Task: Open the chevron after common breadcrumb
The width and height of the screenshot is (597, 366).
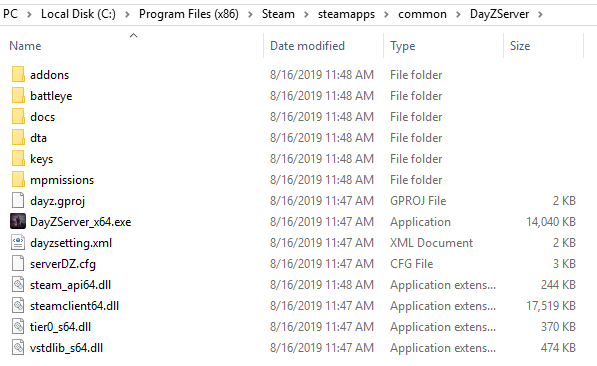Action: pos(458,14)
